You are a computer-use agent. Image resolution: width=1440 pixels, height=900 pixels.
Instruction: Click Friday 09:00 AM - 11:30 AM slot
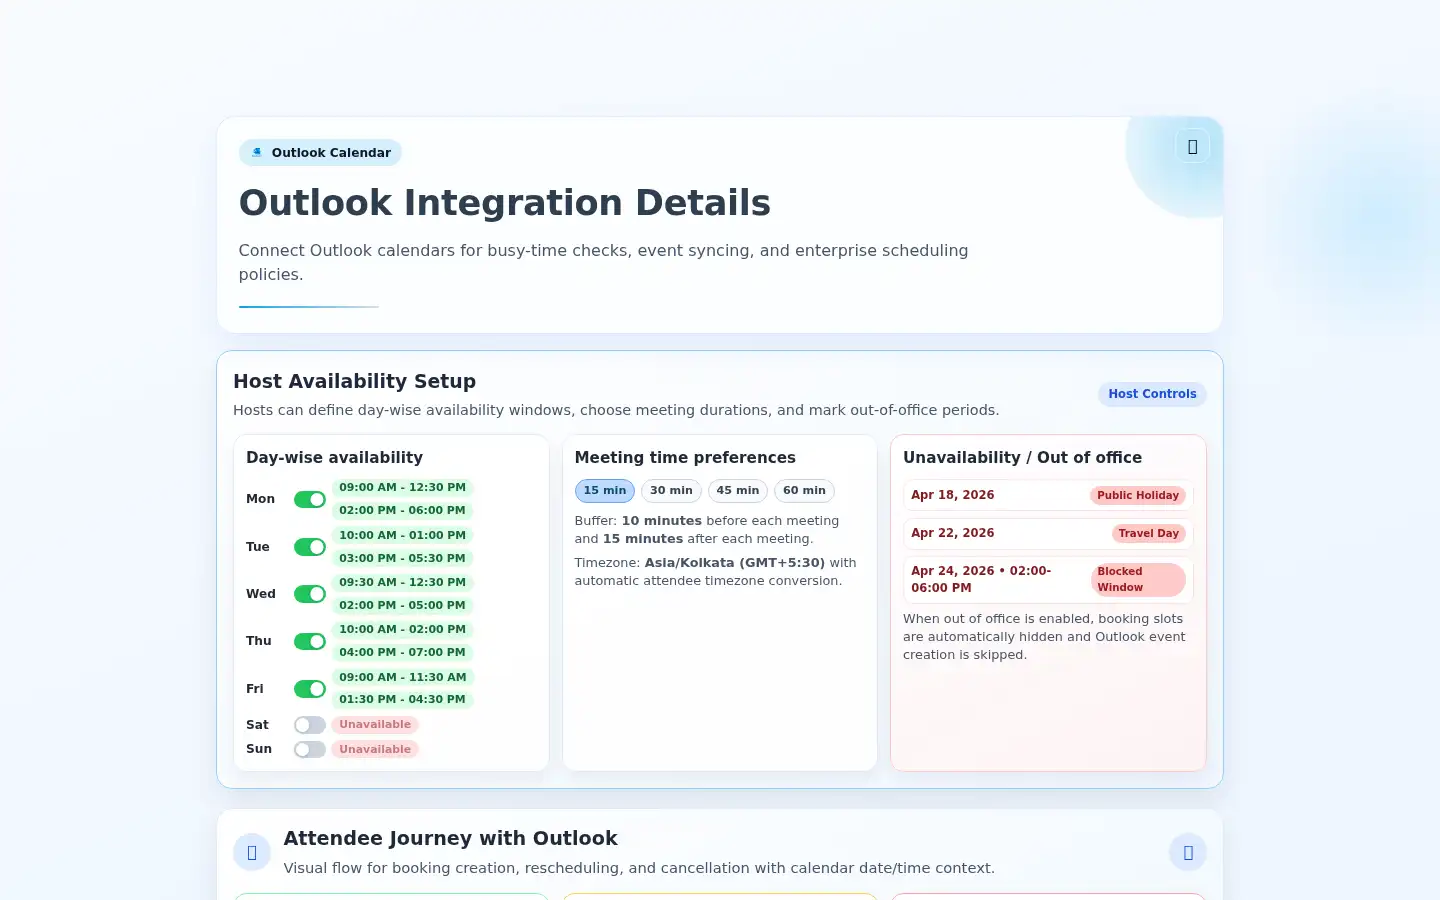[402, 677]
